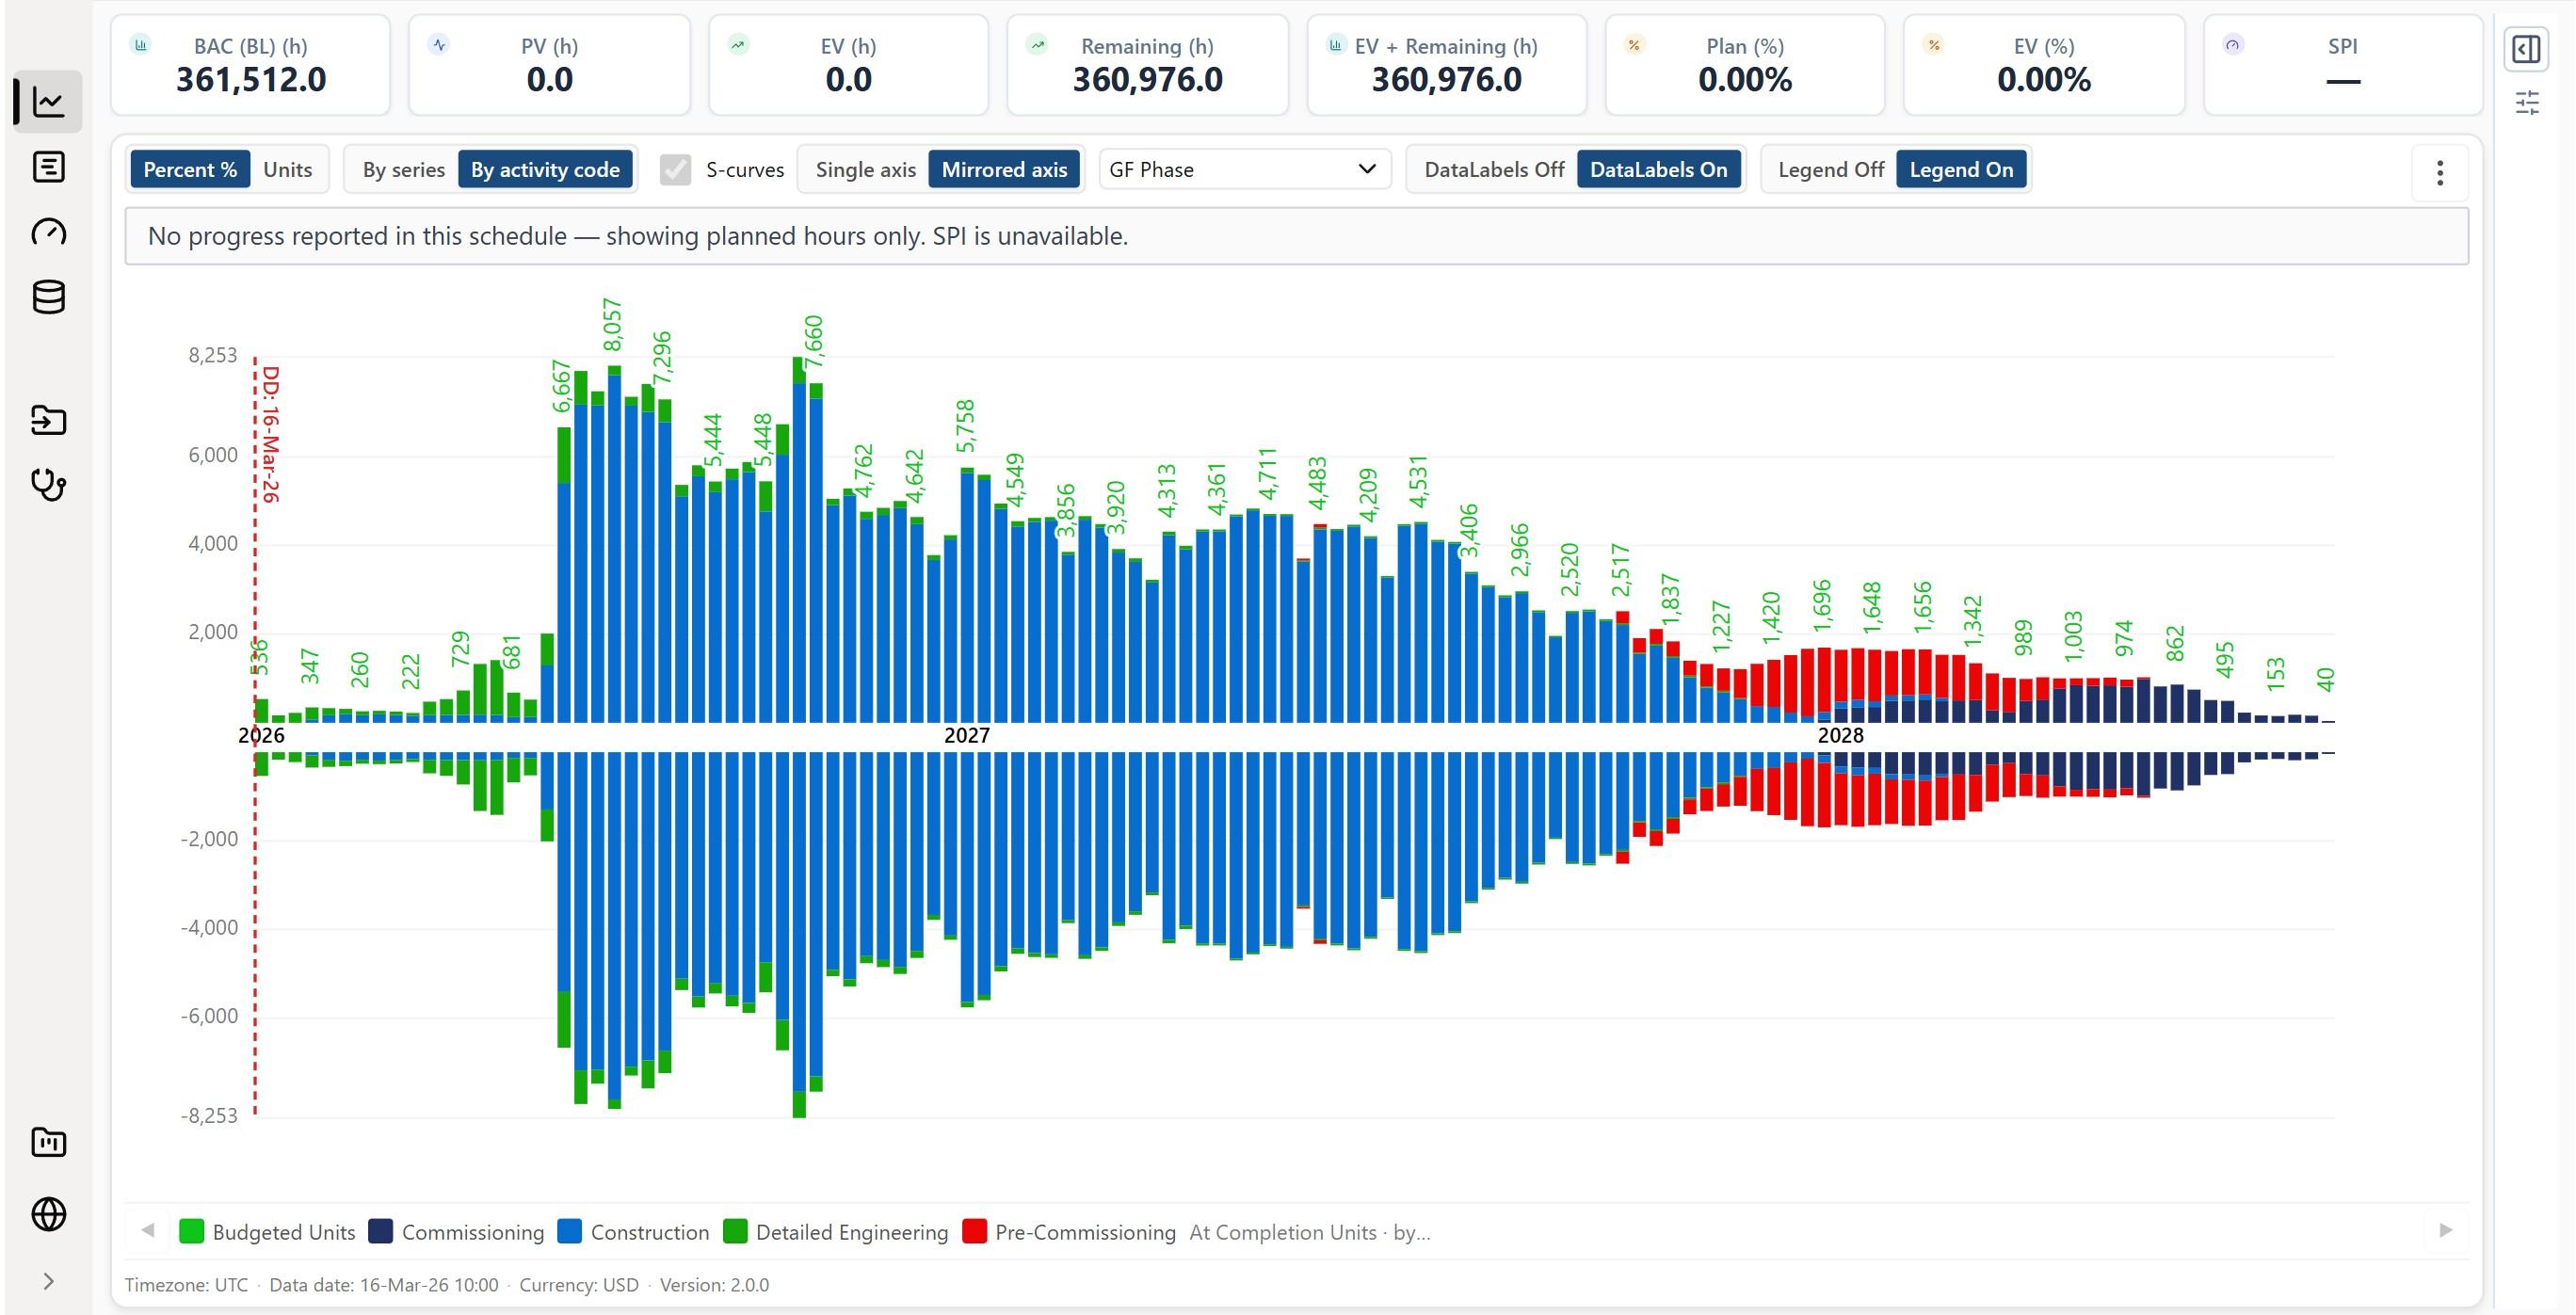The height and width of the screenshot is (1315, 2576).
Task: Click the Plan (%) card icon
Action: coord(1634,44)
